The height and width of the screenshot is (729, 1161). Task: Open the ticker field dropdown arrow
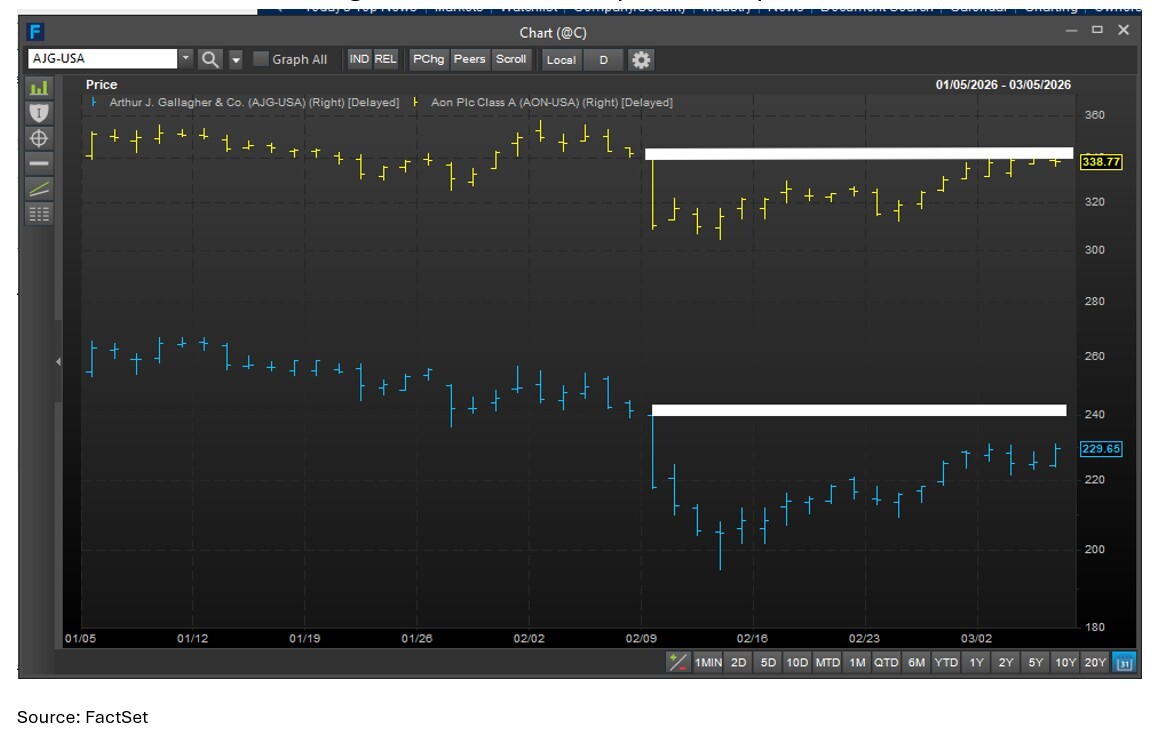(184, 58)
